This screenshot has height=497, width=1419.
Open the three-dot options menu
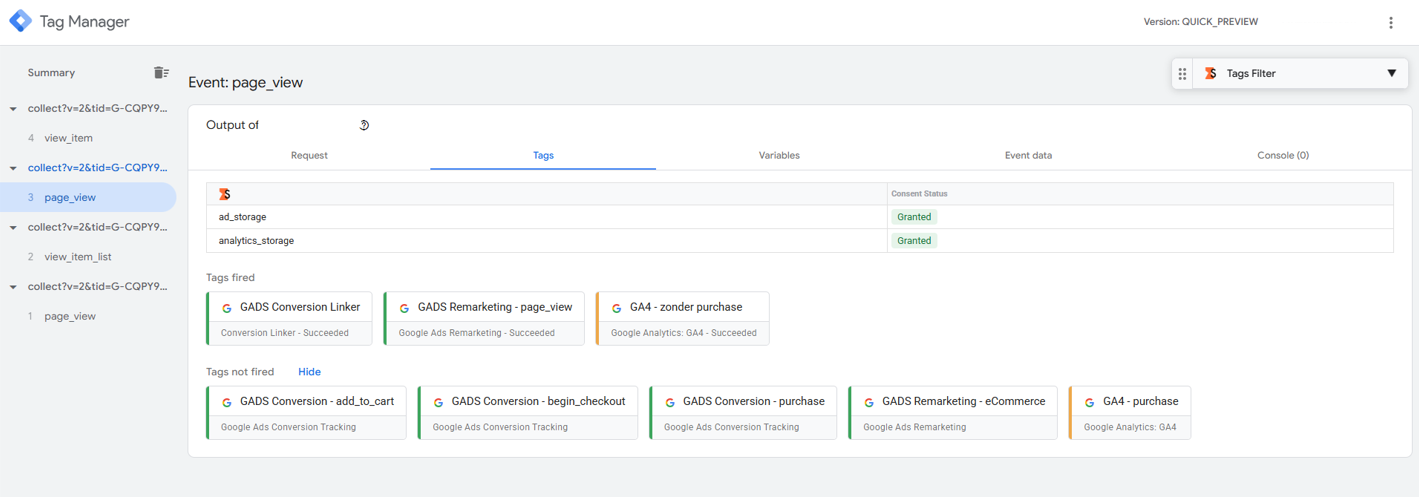point(1390,23)
